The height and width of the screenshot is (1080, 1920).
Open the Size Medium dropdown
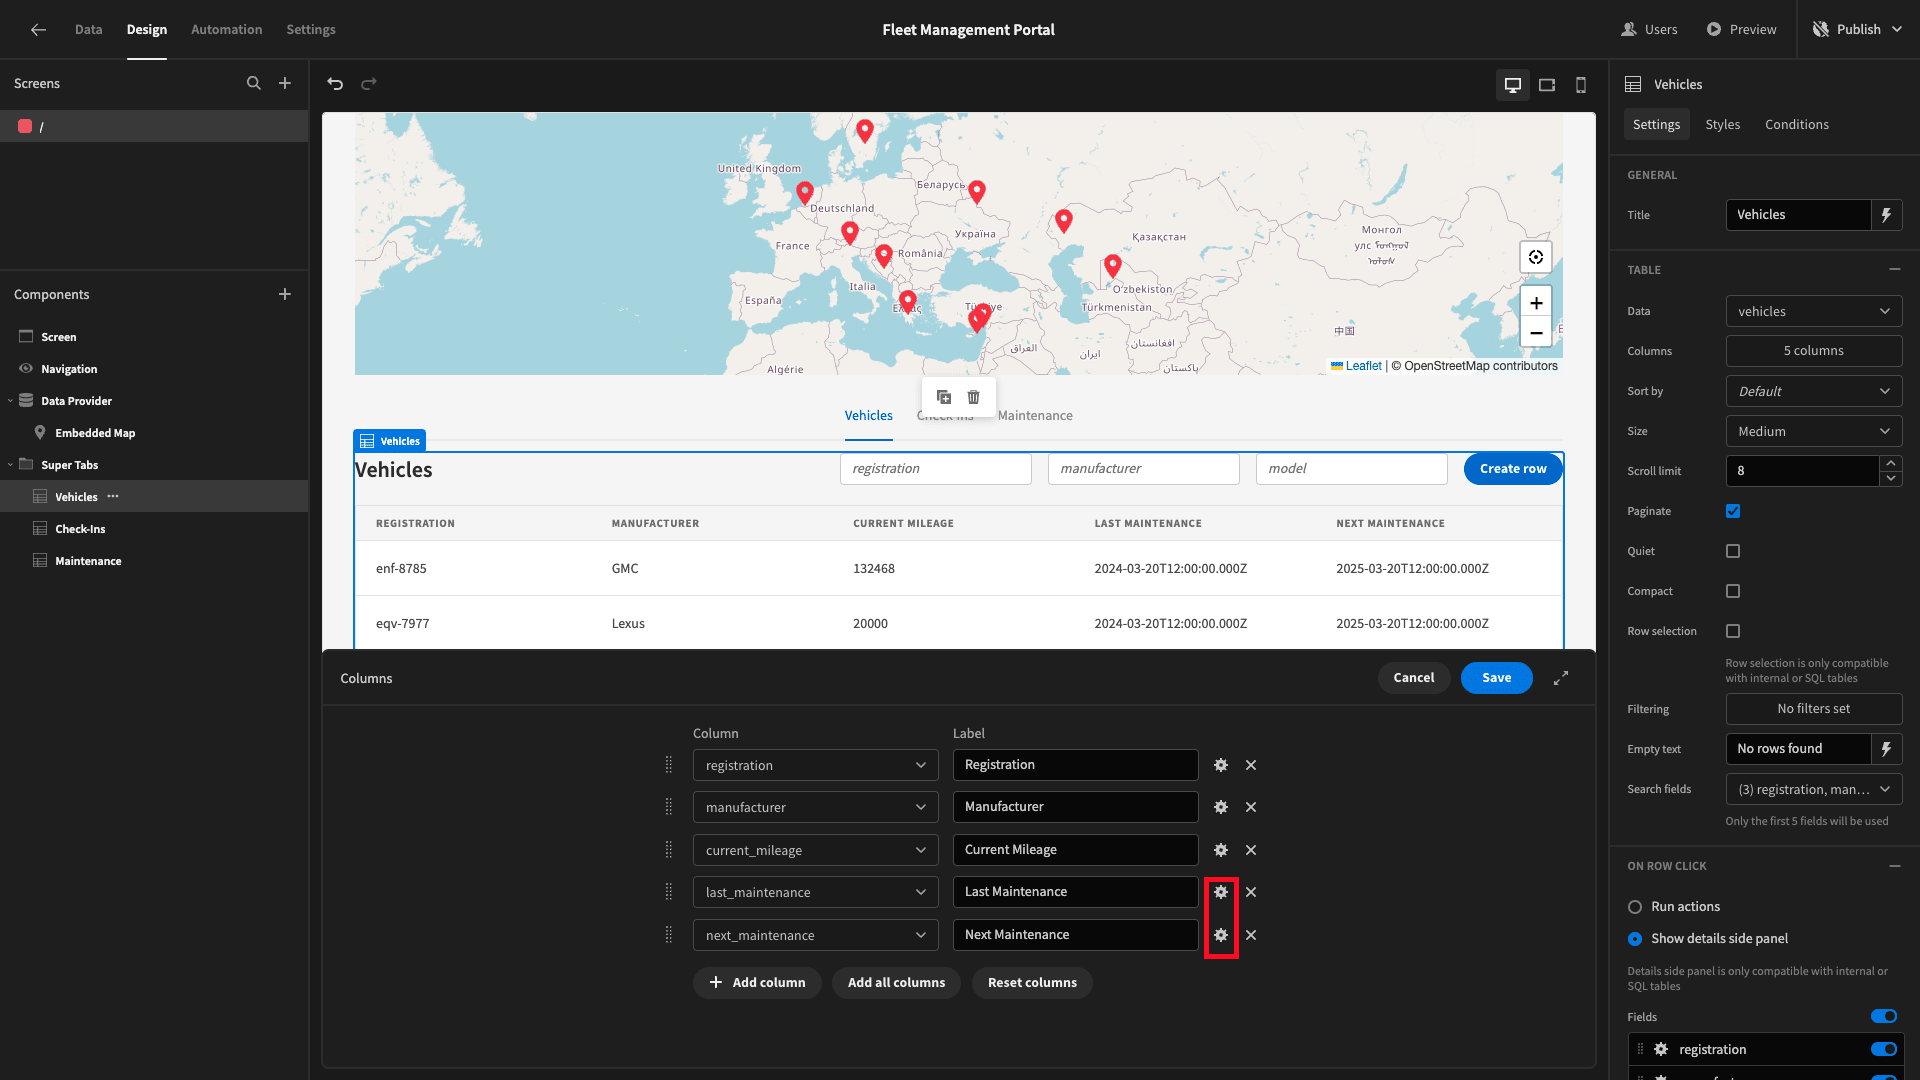[1814, 431]
